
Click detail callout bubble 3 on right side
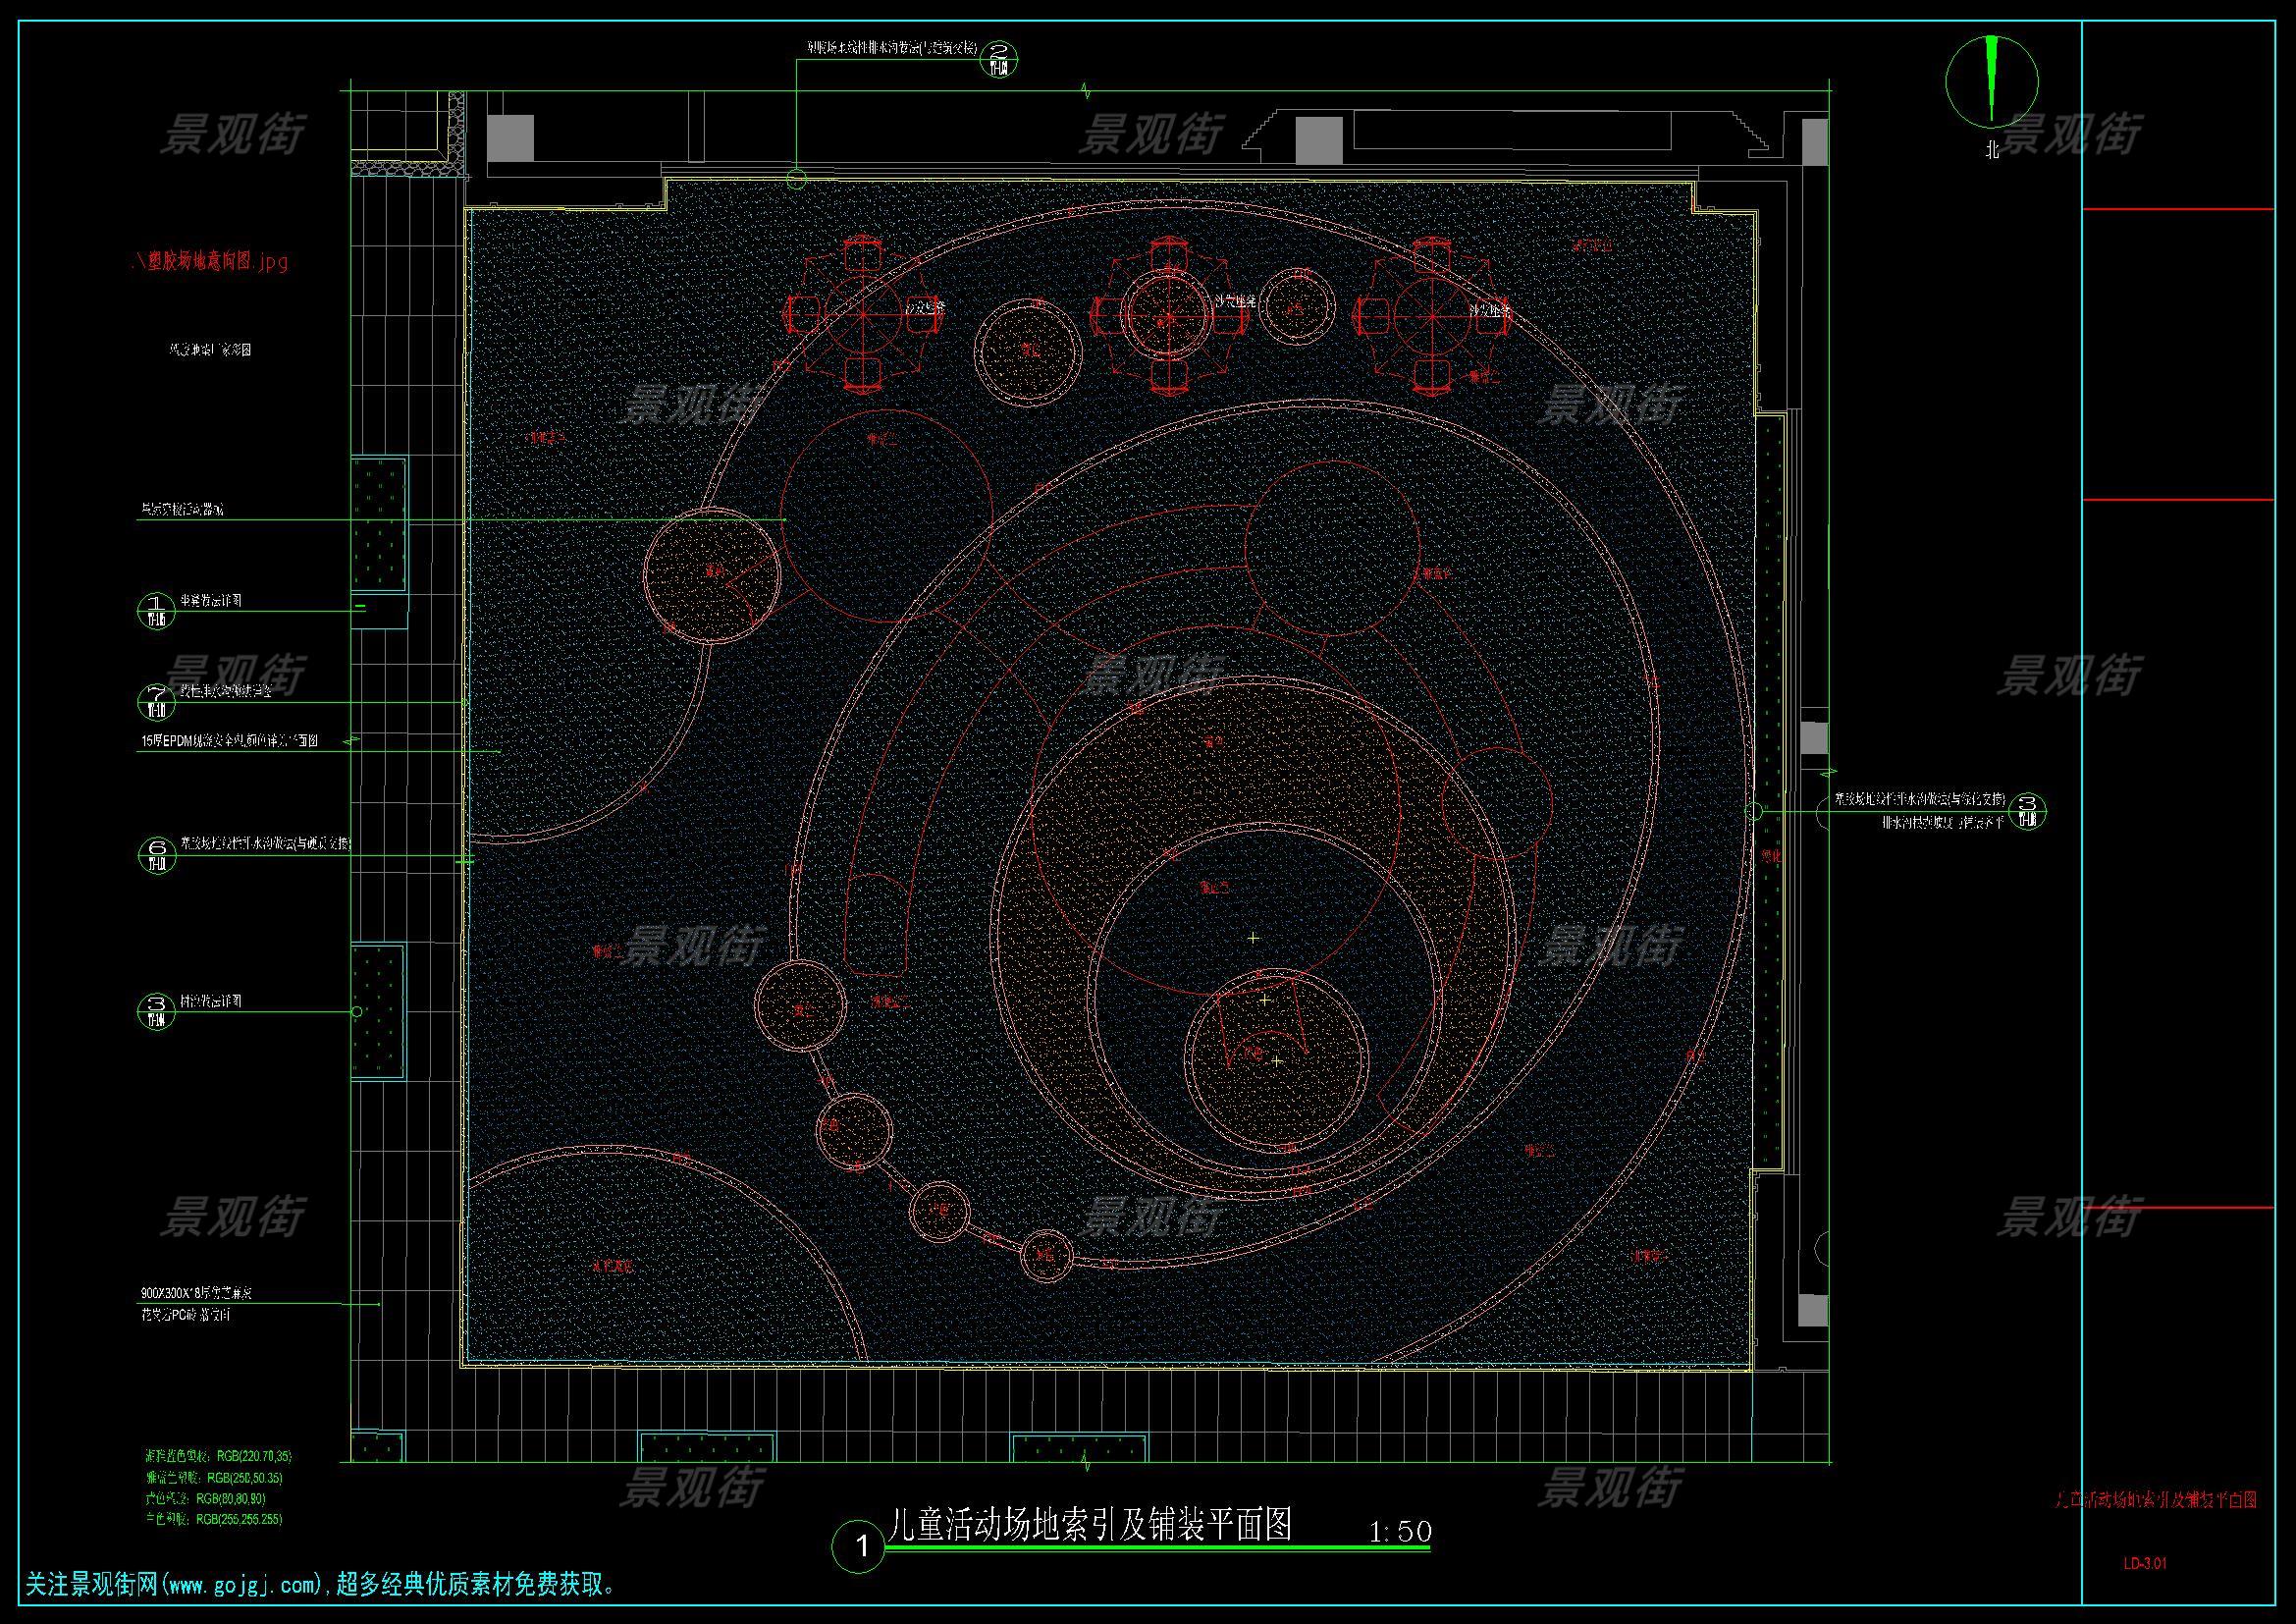[2028, 811]
